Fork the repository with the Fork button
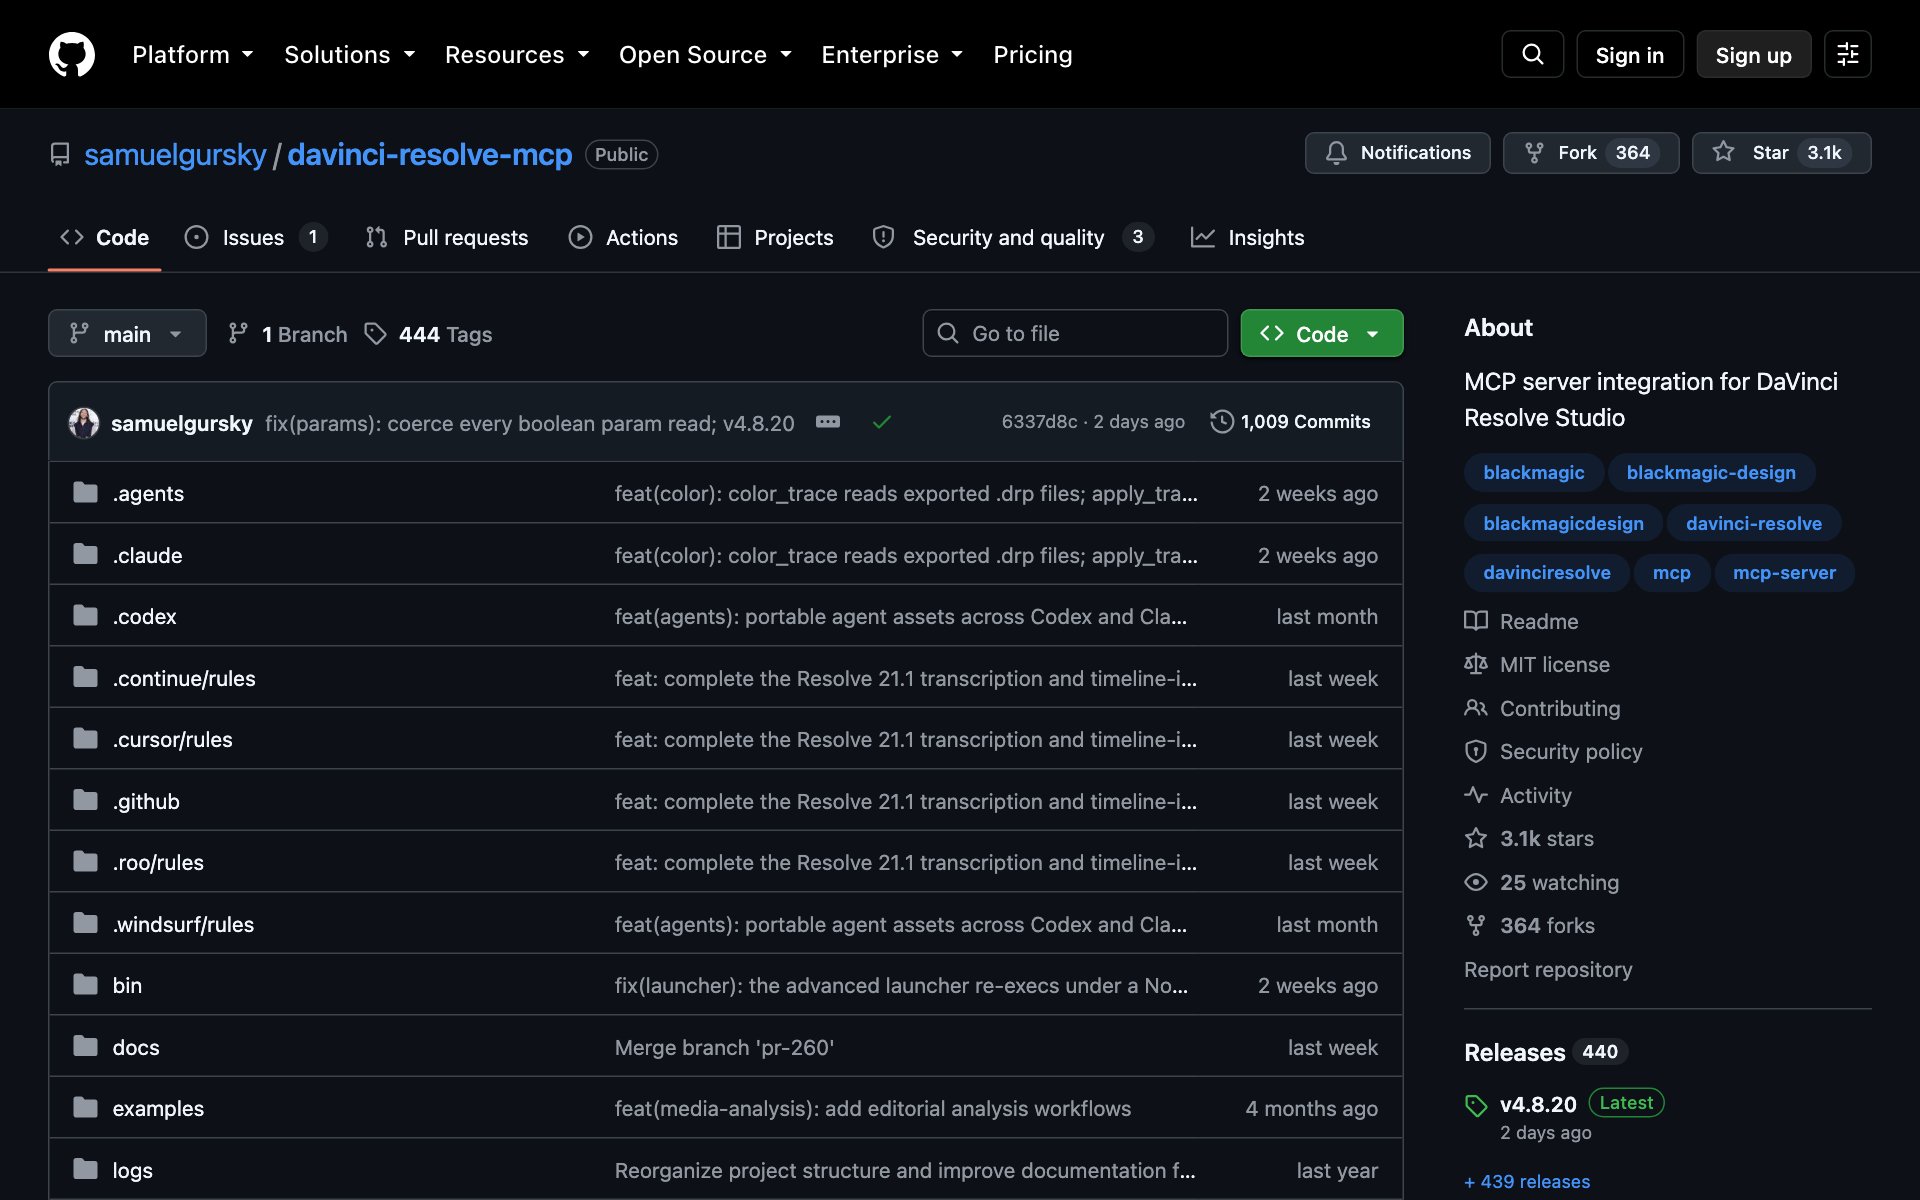Image resolution: width=1920 pixels, height=1200 pixels. click(1590, 153)
